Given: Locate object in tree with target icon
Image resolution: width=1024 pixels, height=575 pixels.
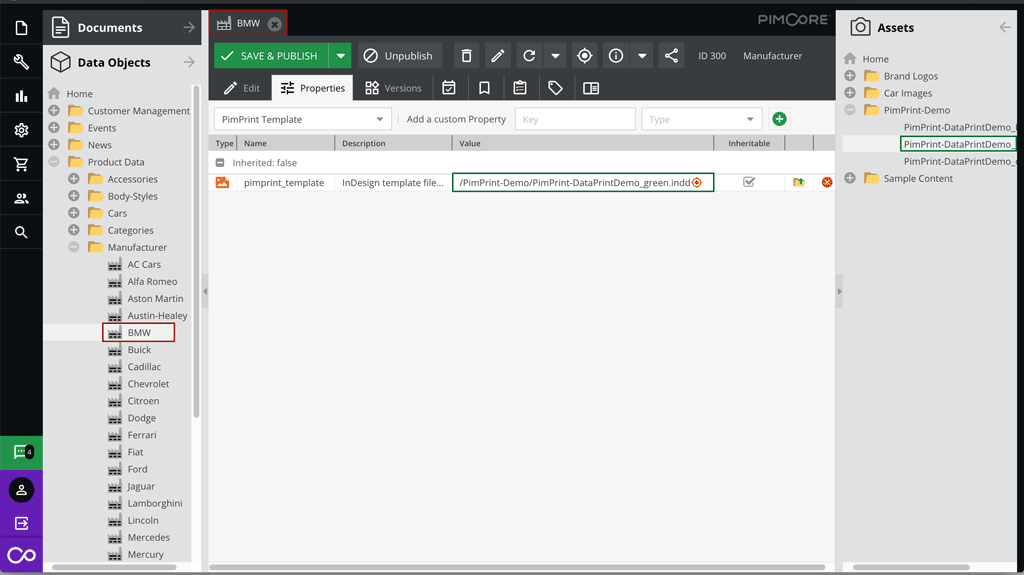Looking at the screenshot, I should click(x=584, y=56).
